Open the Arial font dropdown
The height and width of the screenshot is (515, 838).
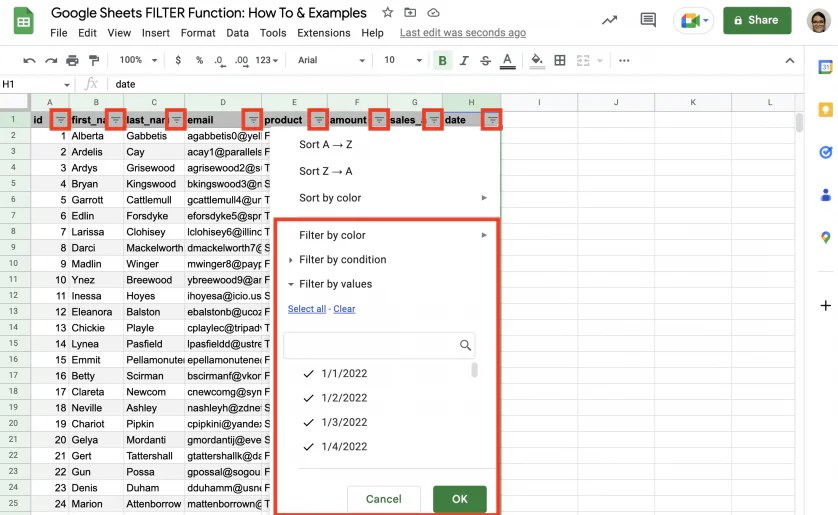click(x=331, y=60)
